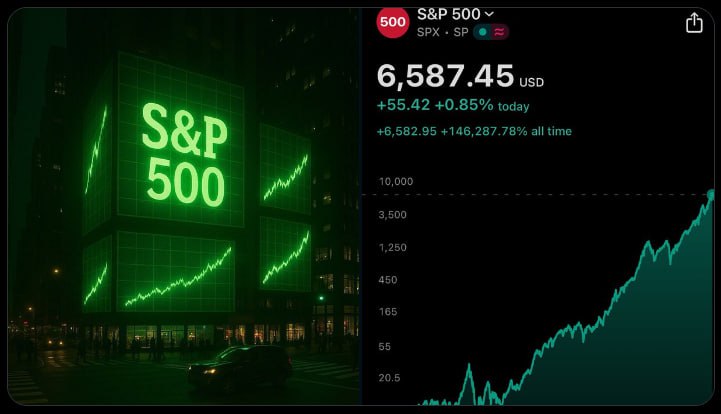Tap the share icon in top corner

click(694, 23)
